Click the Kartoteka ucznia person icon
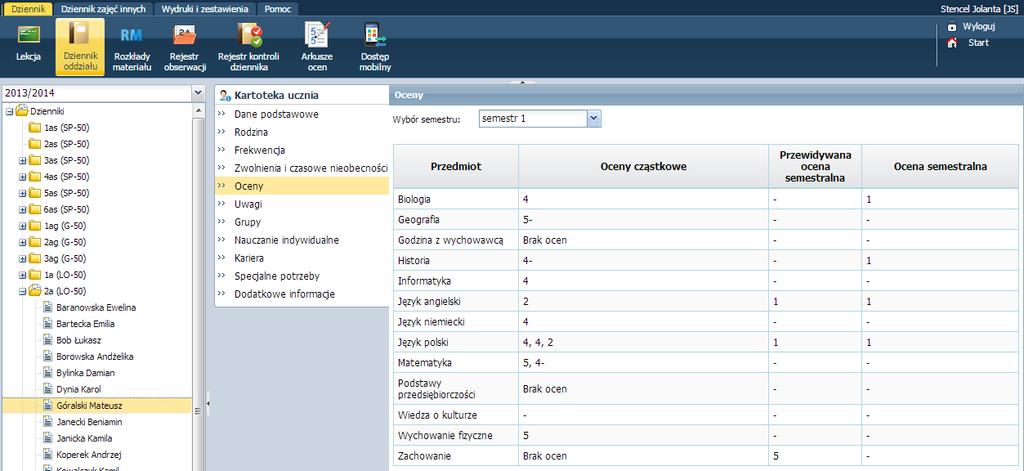 point(225,95)
